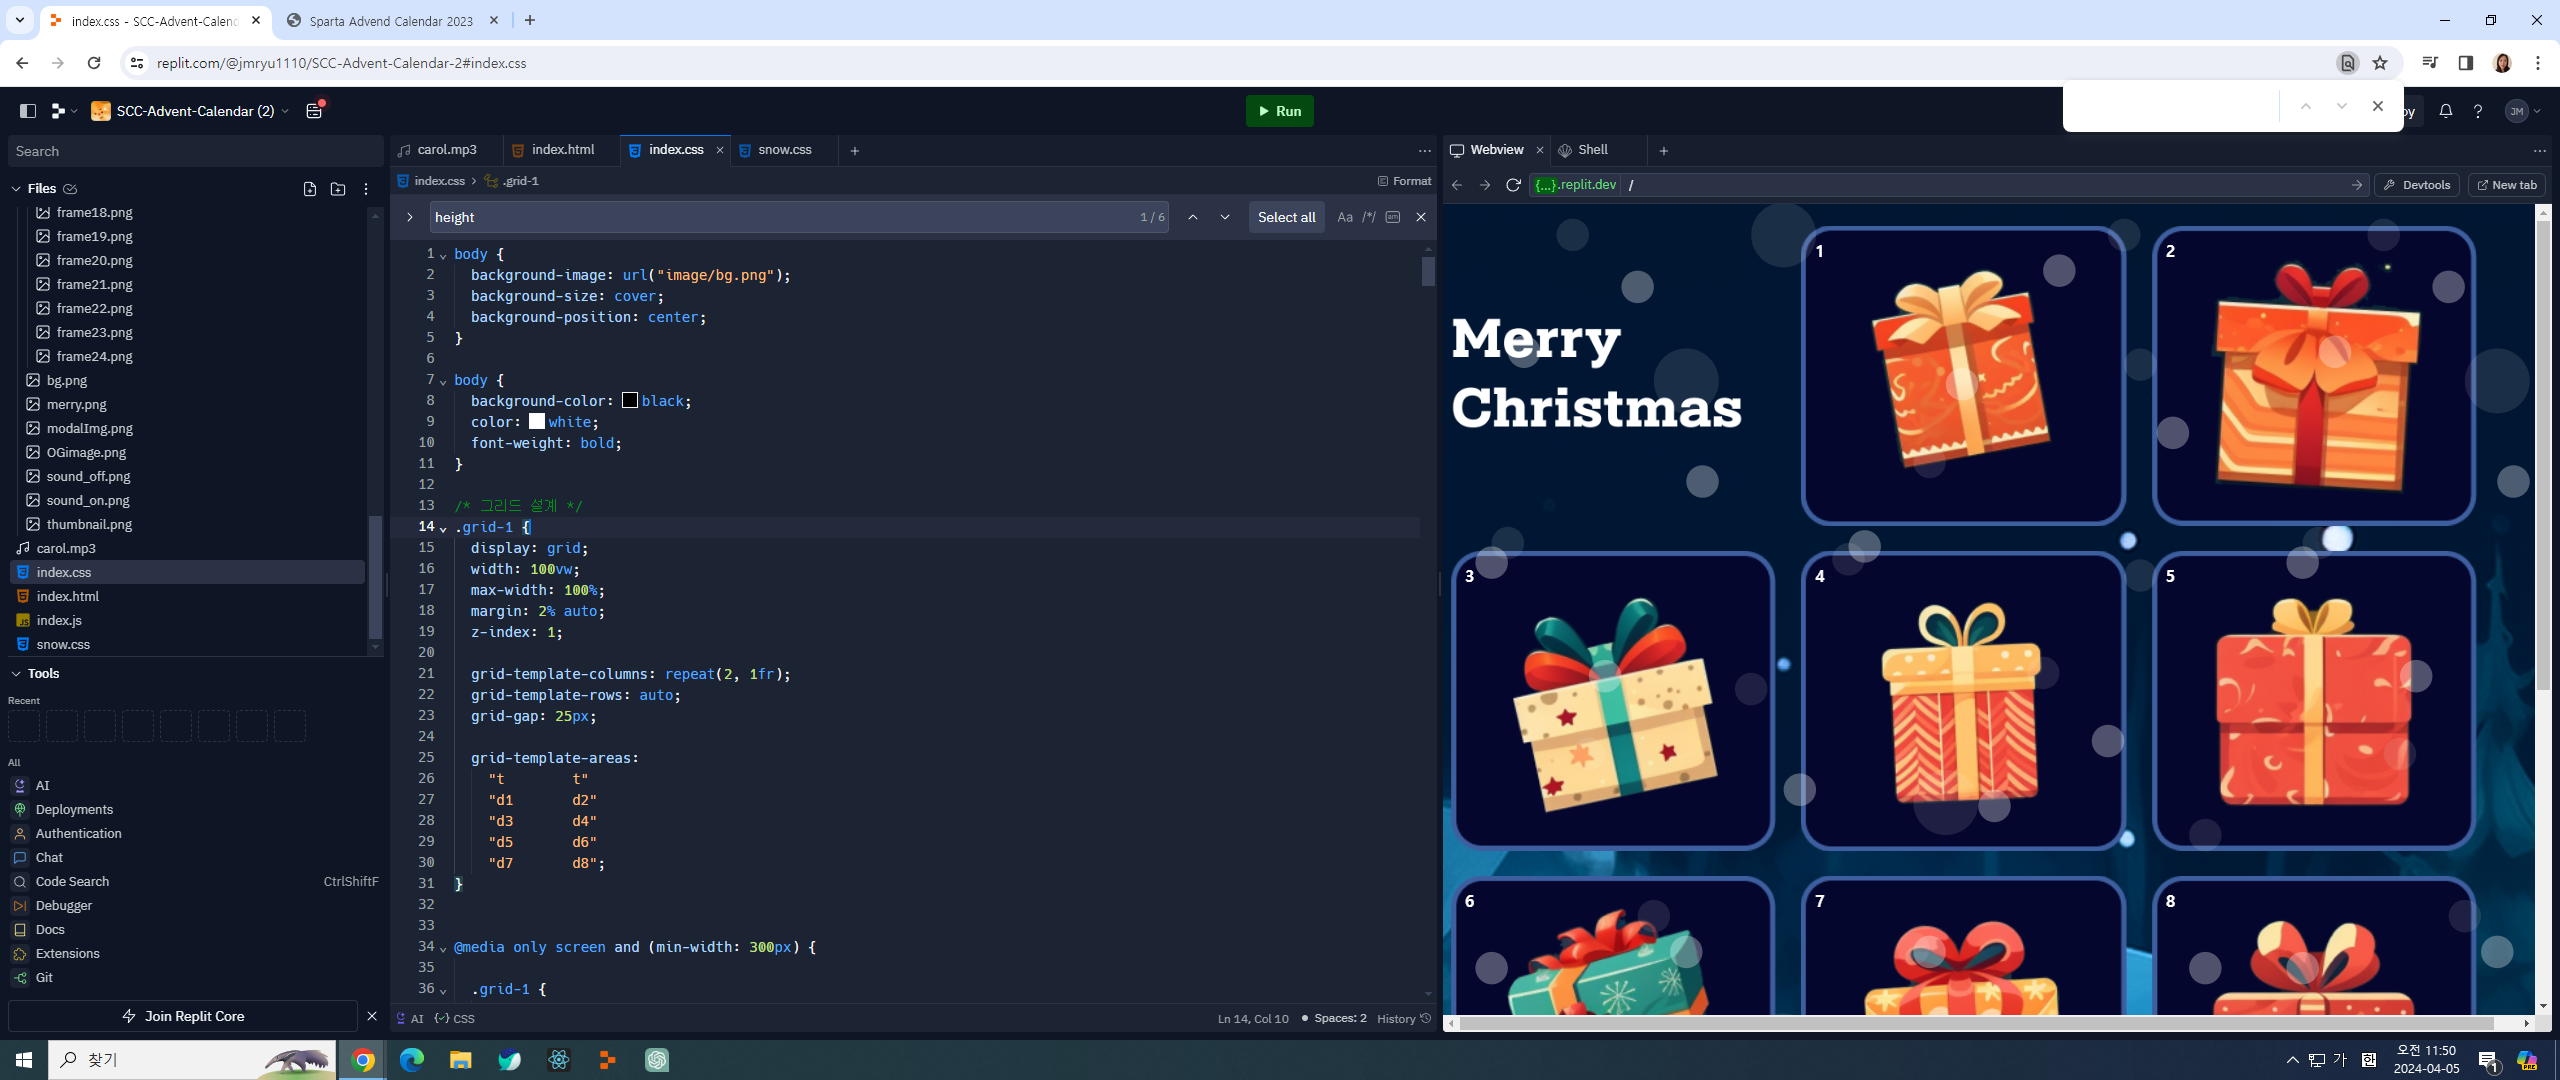Screen dimensions: 2560x1080
Task: Fold the @media rule on line 34
Action: click(x=443, y=948)
